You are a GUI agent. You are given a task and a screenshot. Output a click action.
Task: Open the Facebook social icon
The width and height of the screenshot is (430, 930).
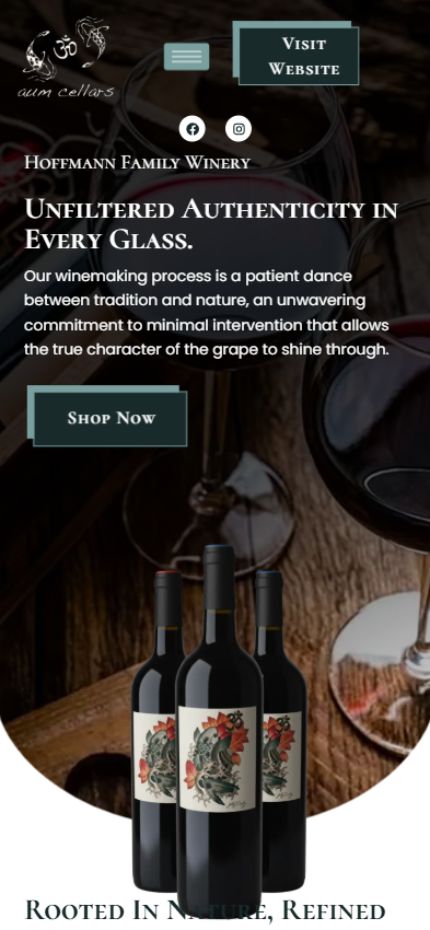[192, 129]
